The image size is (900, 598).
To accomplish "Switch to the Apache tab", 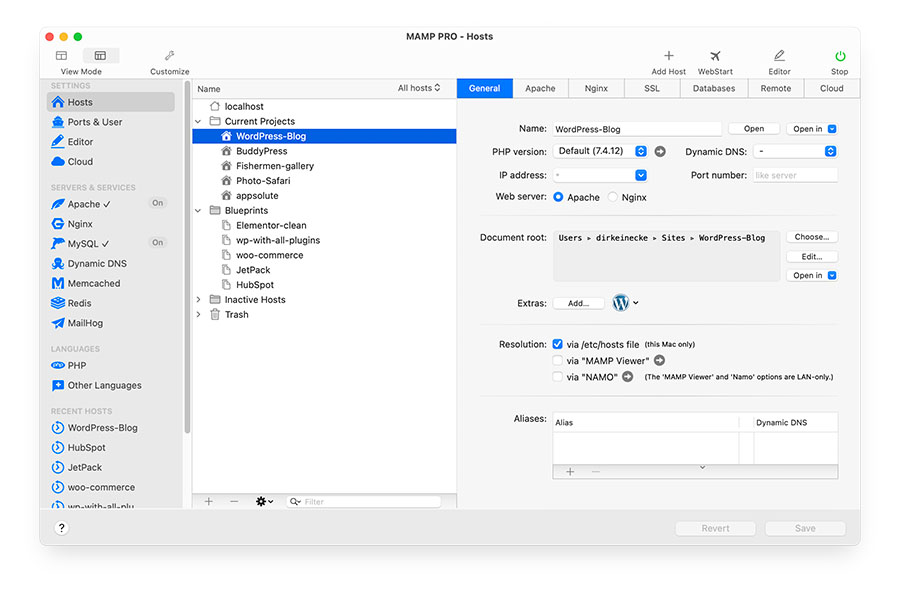I will coord(540,88).
